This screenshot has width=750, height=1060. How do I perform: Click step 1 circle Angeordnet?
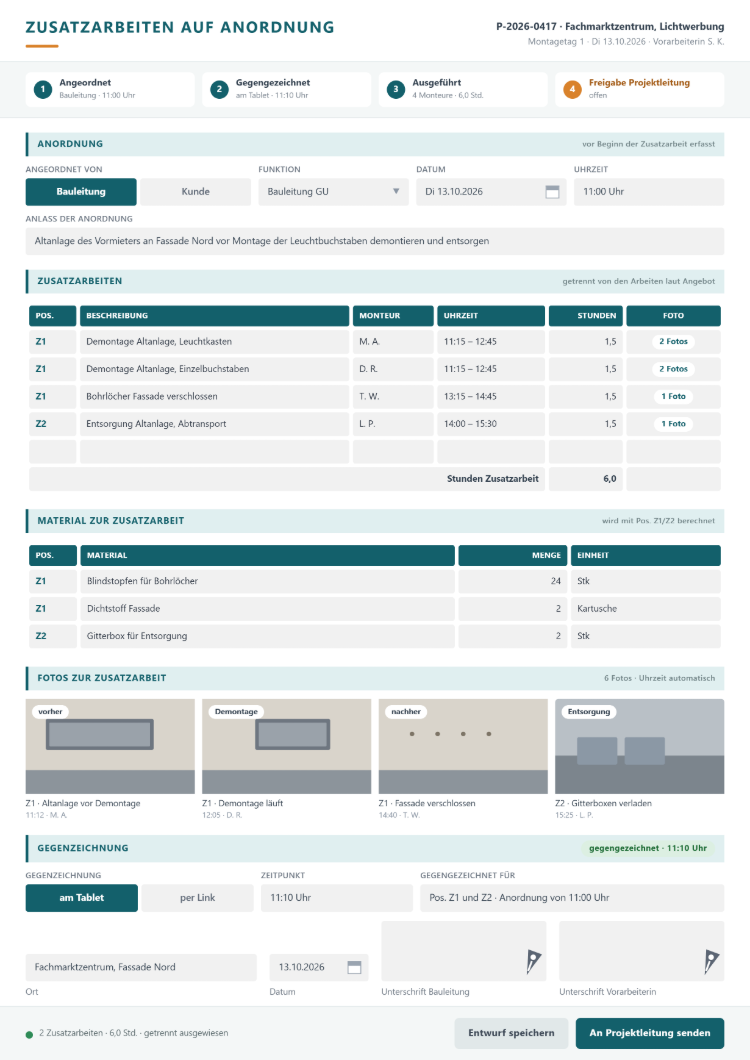(x=43, y=89)
